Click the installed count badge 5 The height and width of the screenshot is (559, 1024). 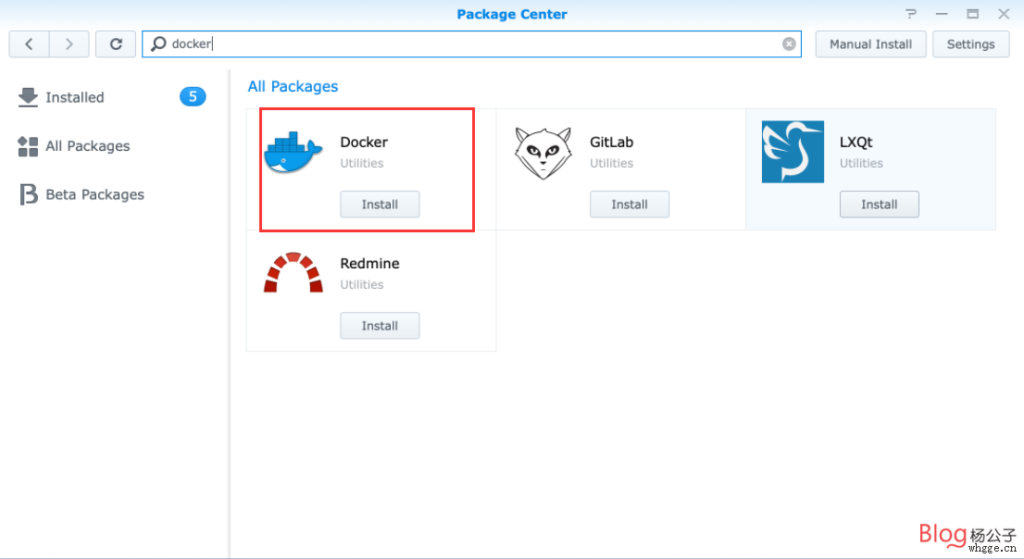click(193, 97)
